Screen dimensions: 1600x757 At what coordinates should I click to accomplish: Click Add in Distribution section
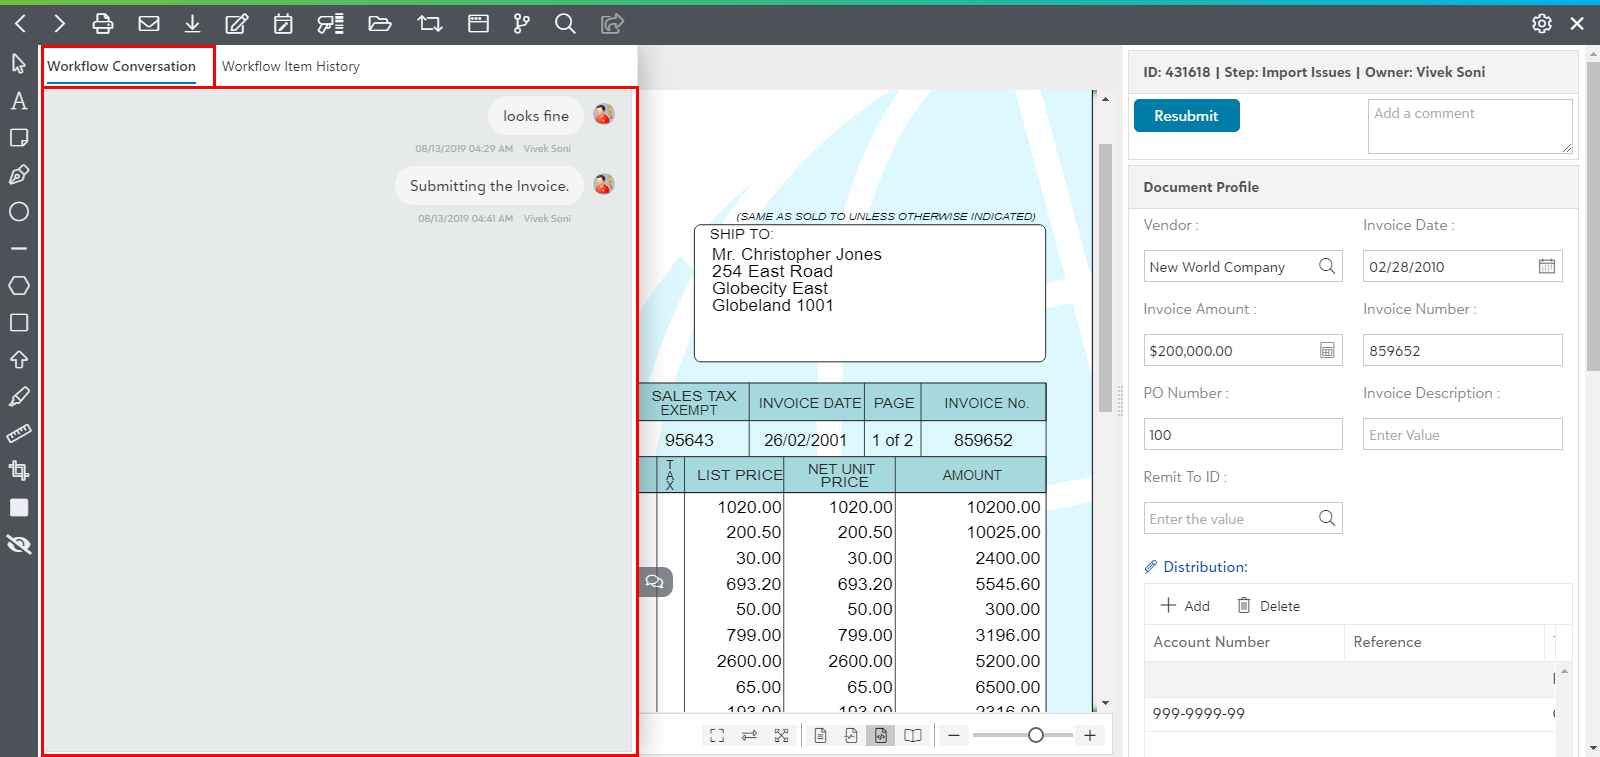pyautogui.click(x=1185, y=606)
